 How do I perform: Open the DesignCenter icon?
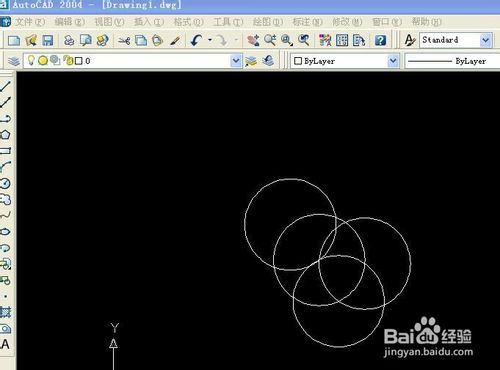[x=342, y=41]
